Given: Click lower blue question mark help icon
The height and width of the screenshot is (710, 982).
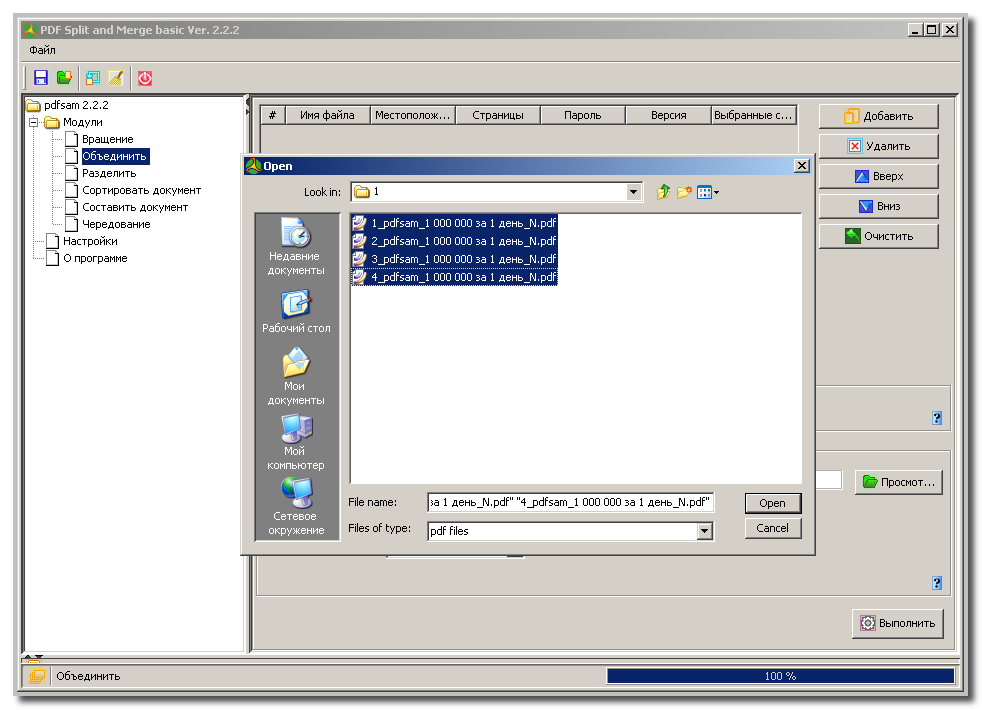Looking at the screenshot, I should coord(937,583).
